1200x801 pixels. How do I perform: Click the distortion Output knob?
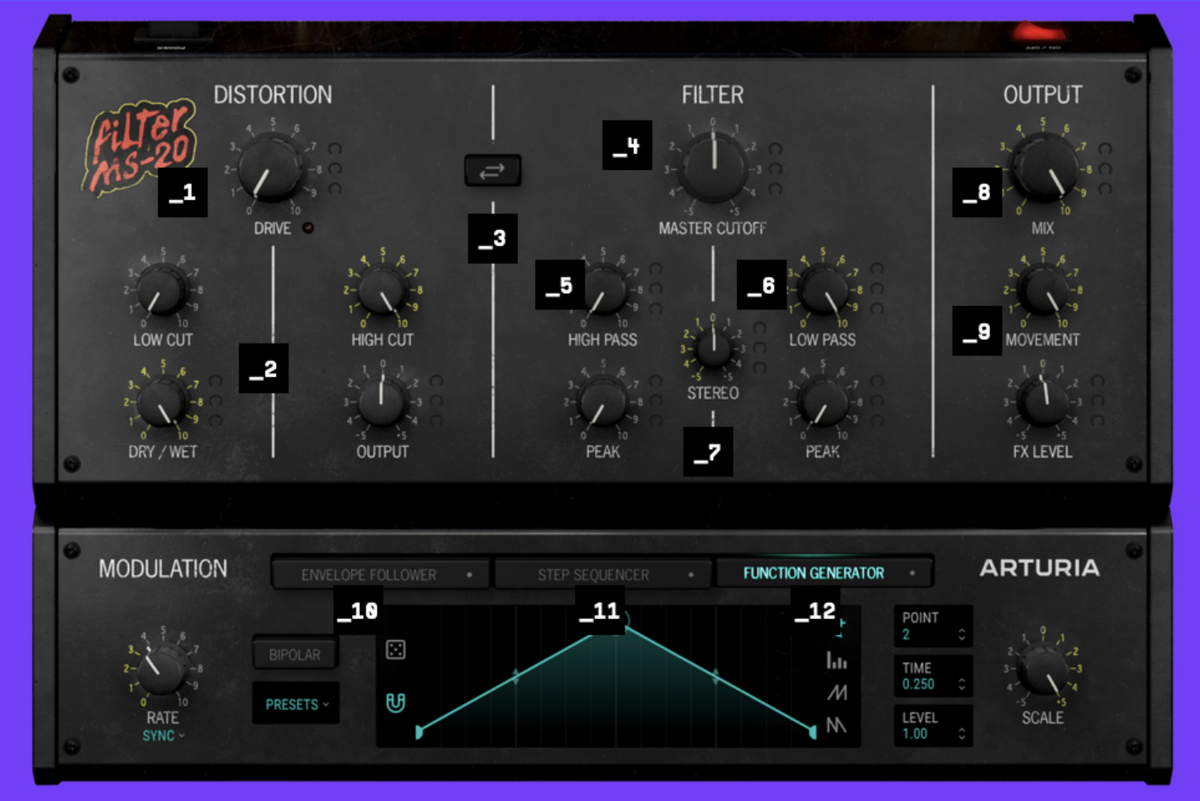(x=381, y=401)
